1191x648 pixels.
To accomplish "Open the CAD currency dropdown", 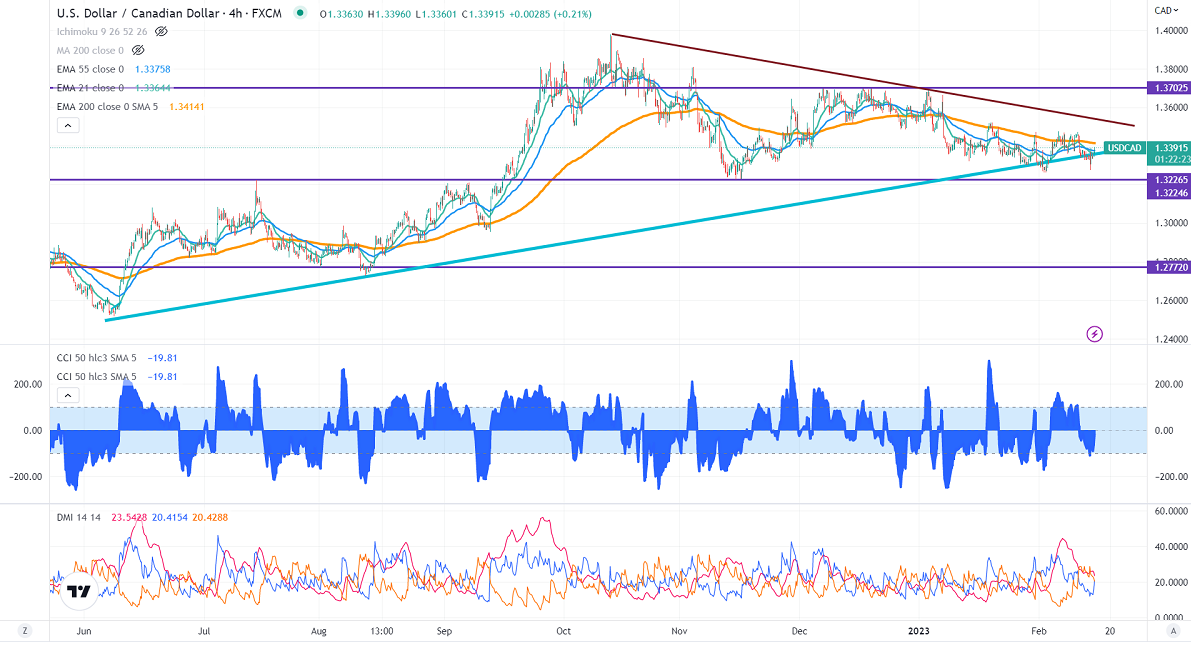I will coord(1164,10).
